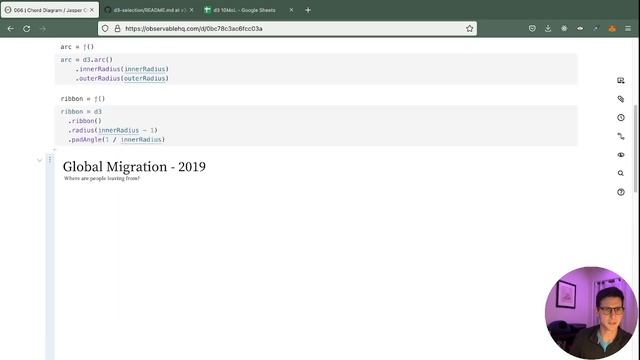Click the 'ribbon = d3' code line
The width and height of the screenshot is (640, 360).
[81, 111]
